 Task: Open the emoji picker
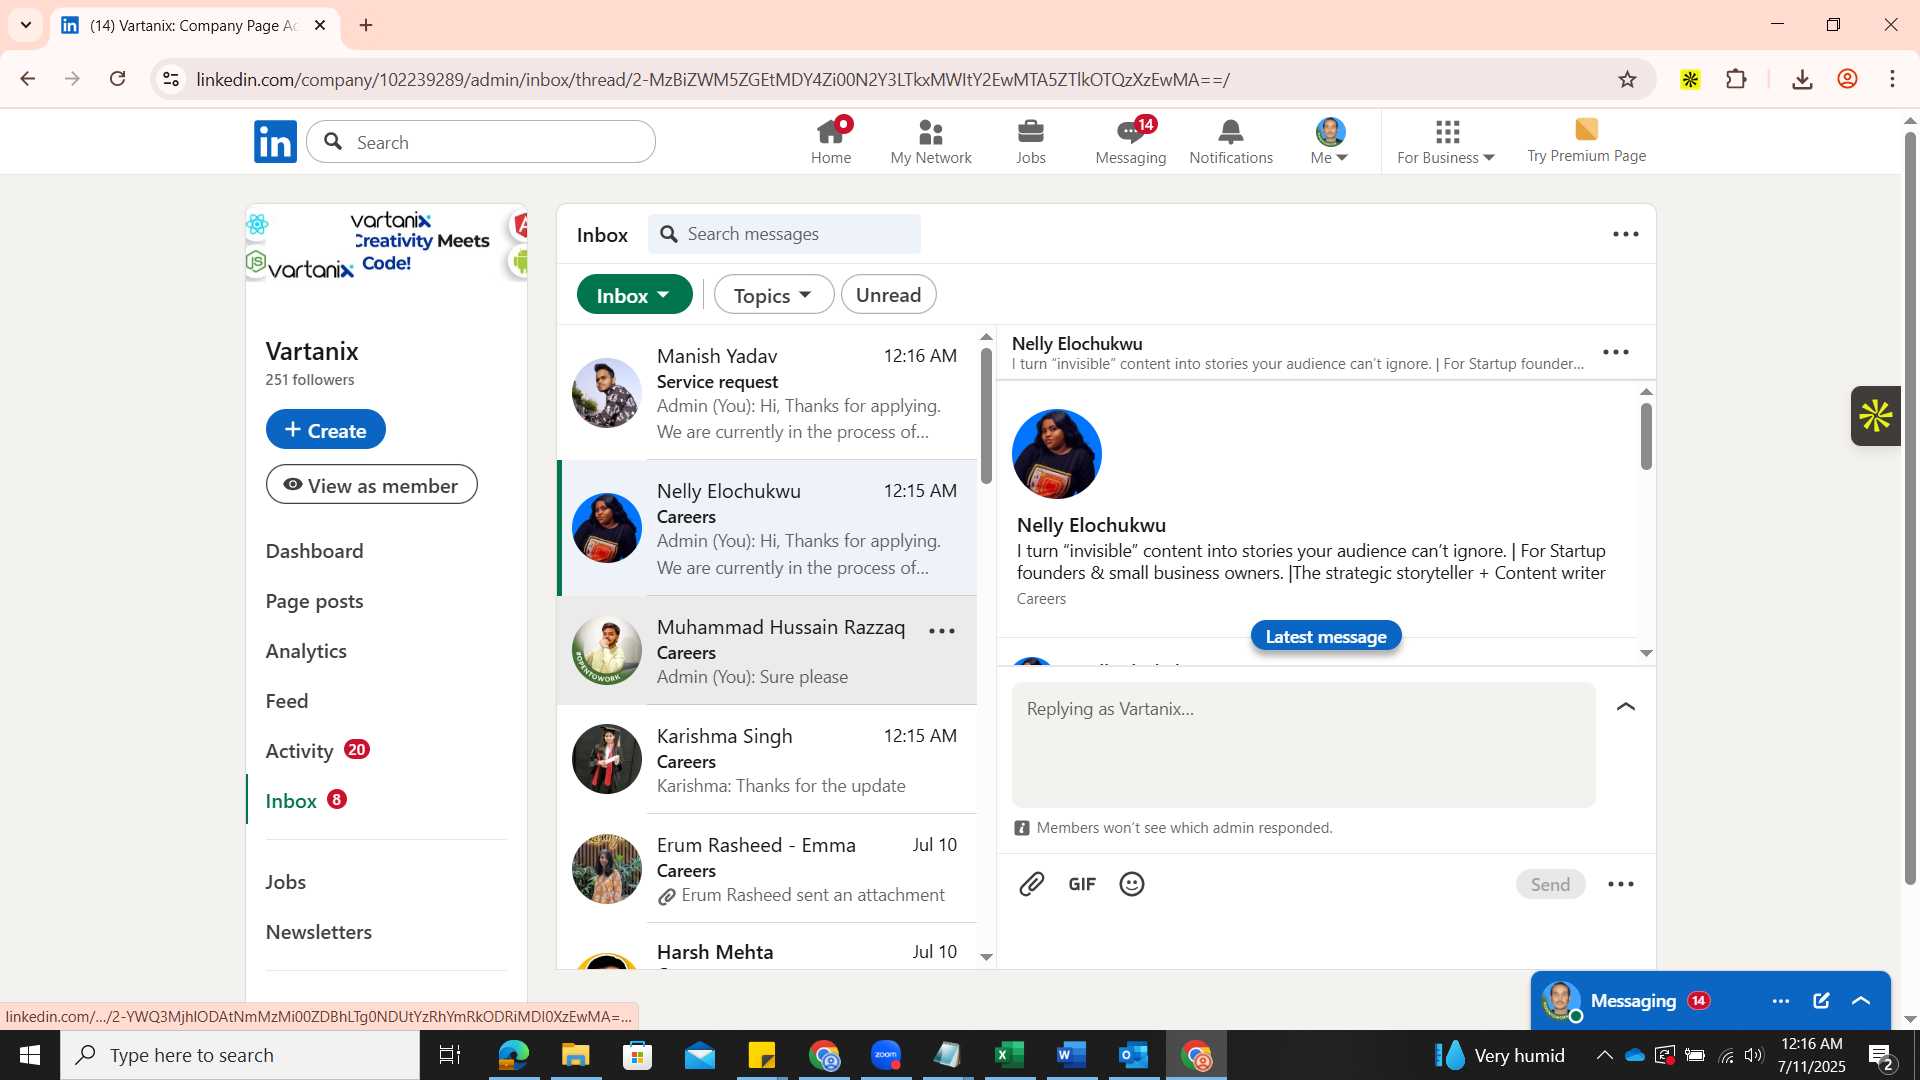tap(1132, 884)
